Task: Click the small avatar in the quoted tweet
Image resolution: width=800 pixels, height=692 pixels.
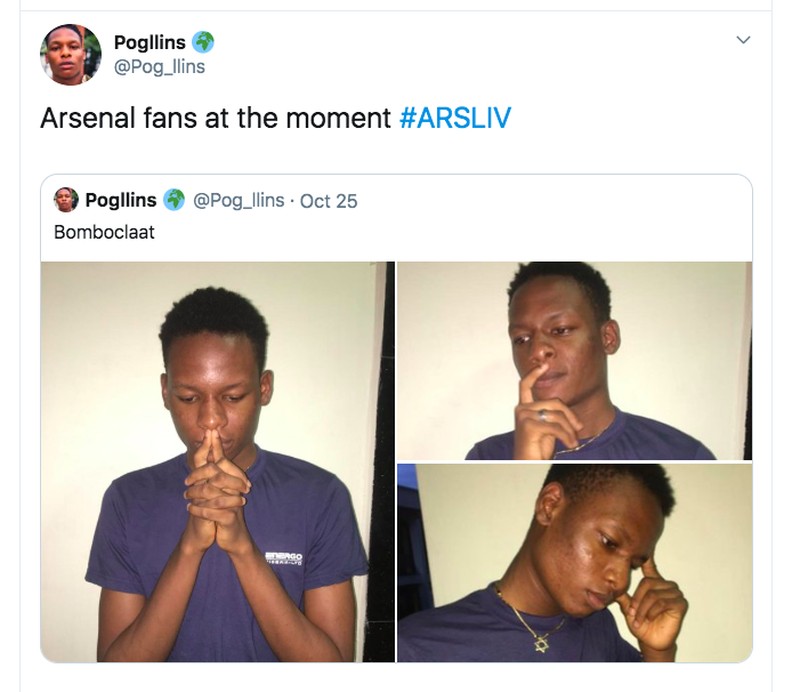Action: point(66,200)
